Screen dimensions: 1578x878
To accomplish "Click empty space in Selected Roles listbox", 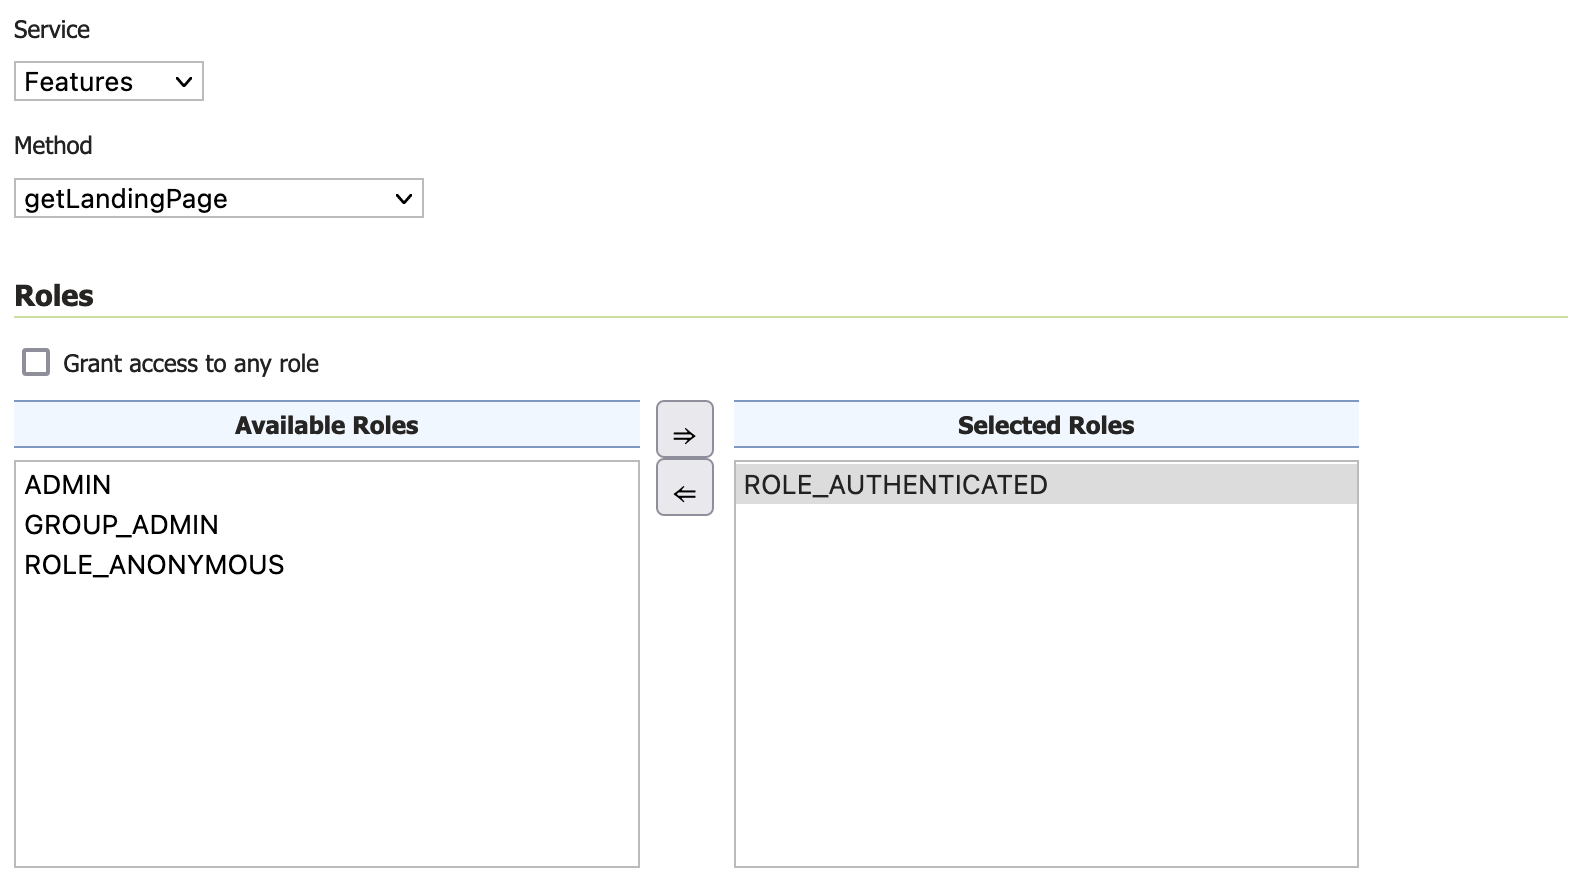I will (1046, 700).
